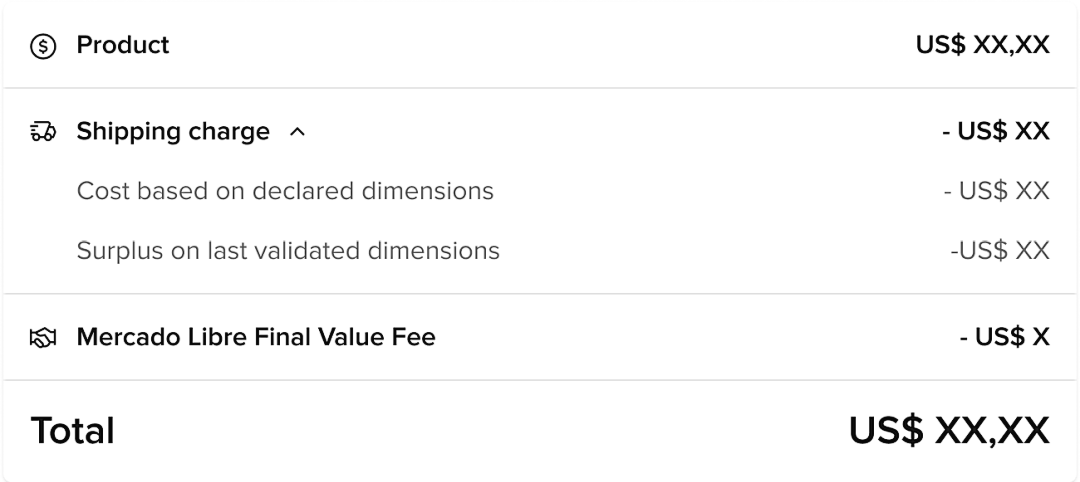
Task: Click the Total label
Action: click(73, 431)
